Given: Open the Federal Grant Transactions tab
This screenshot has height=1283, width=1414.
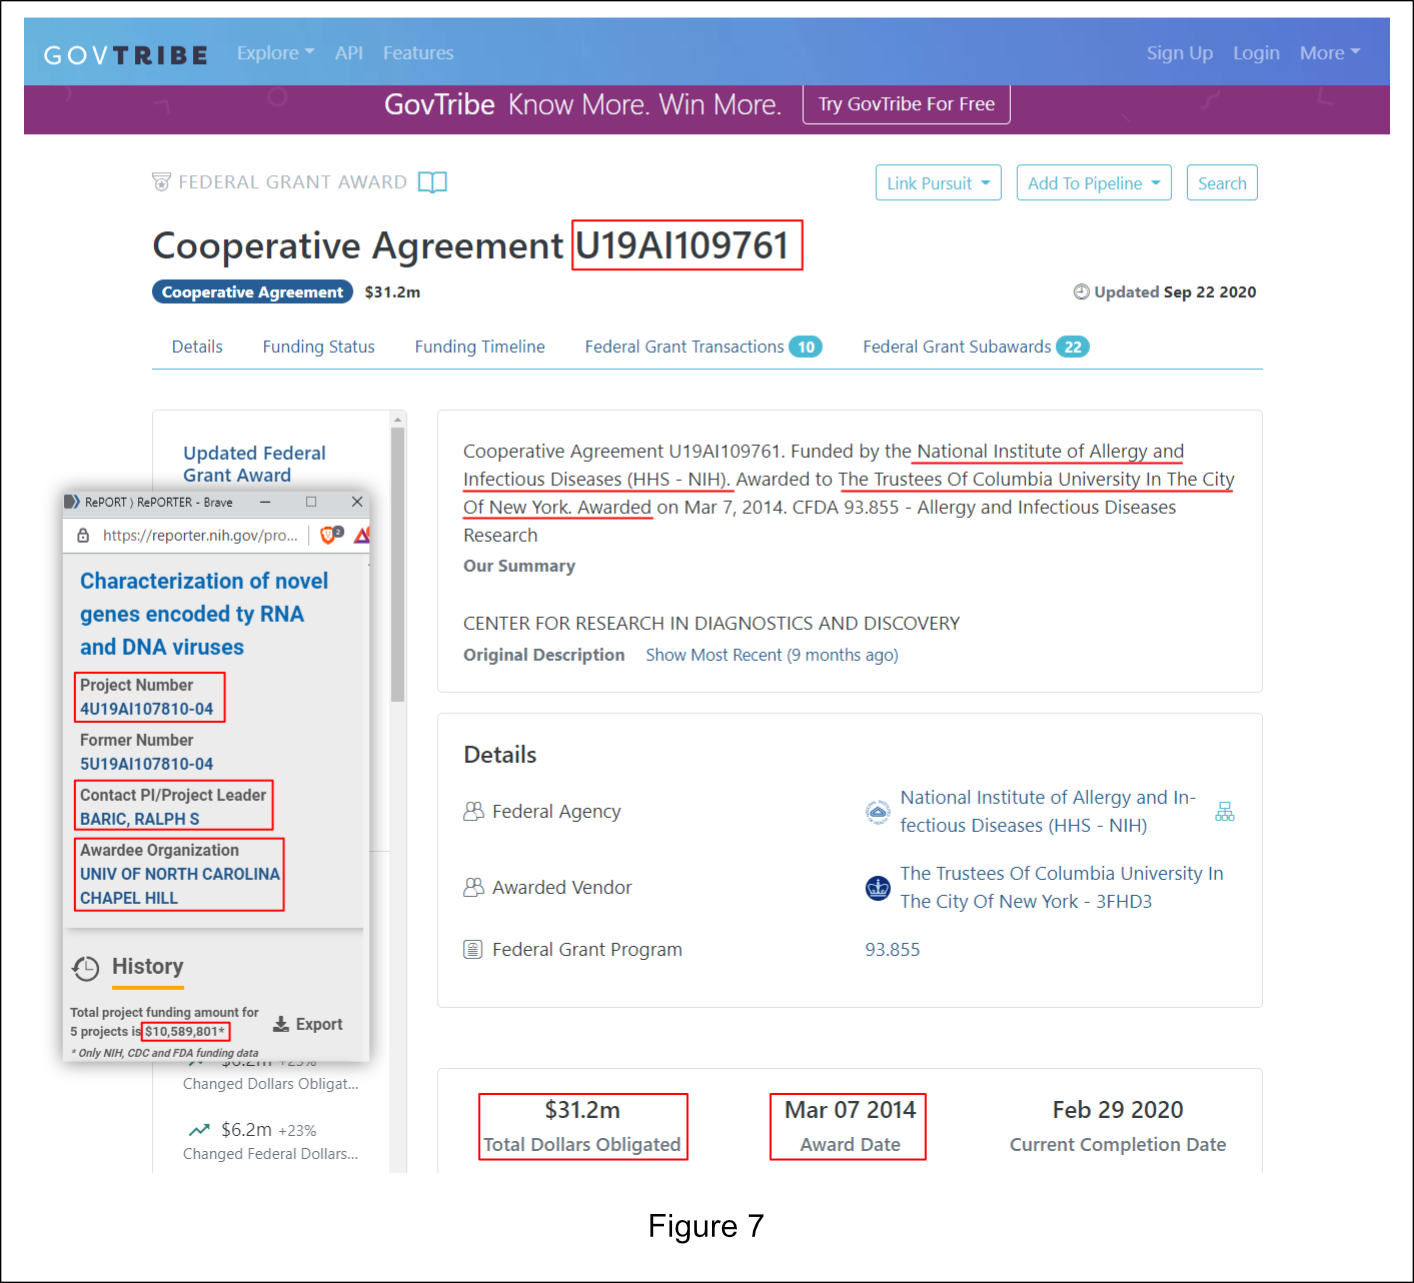Looking at the screenshot, I should coord(703,347).
